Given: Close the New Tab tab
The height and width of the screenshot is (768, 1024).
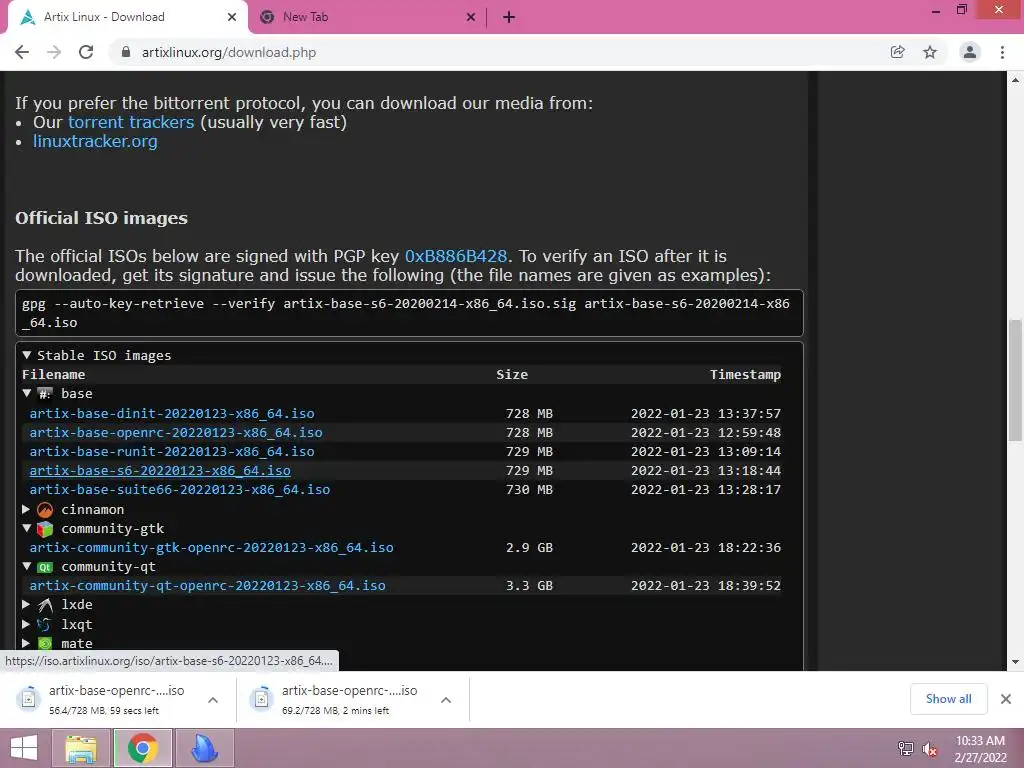Looking at the screenshot, I should 471,17.
